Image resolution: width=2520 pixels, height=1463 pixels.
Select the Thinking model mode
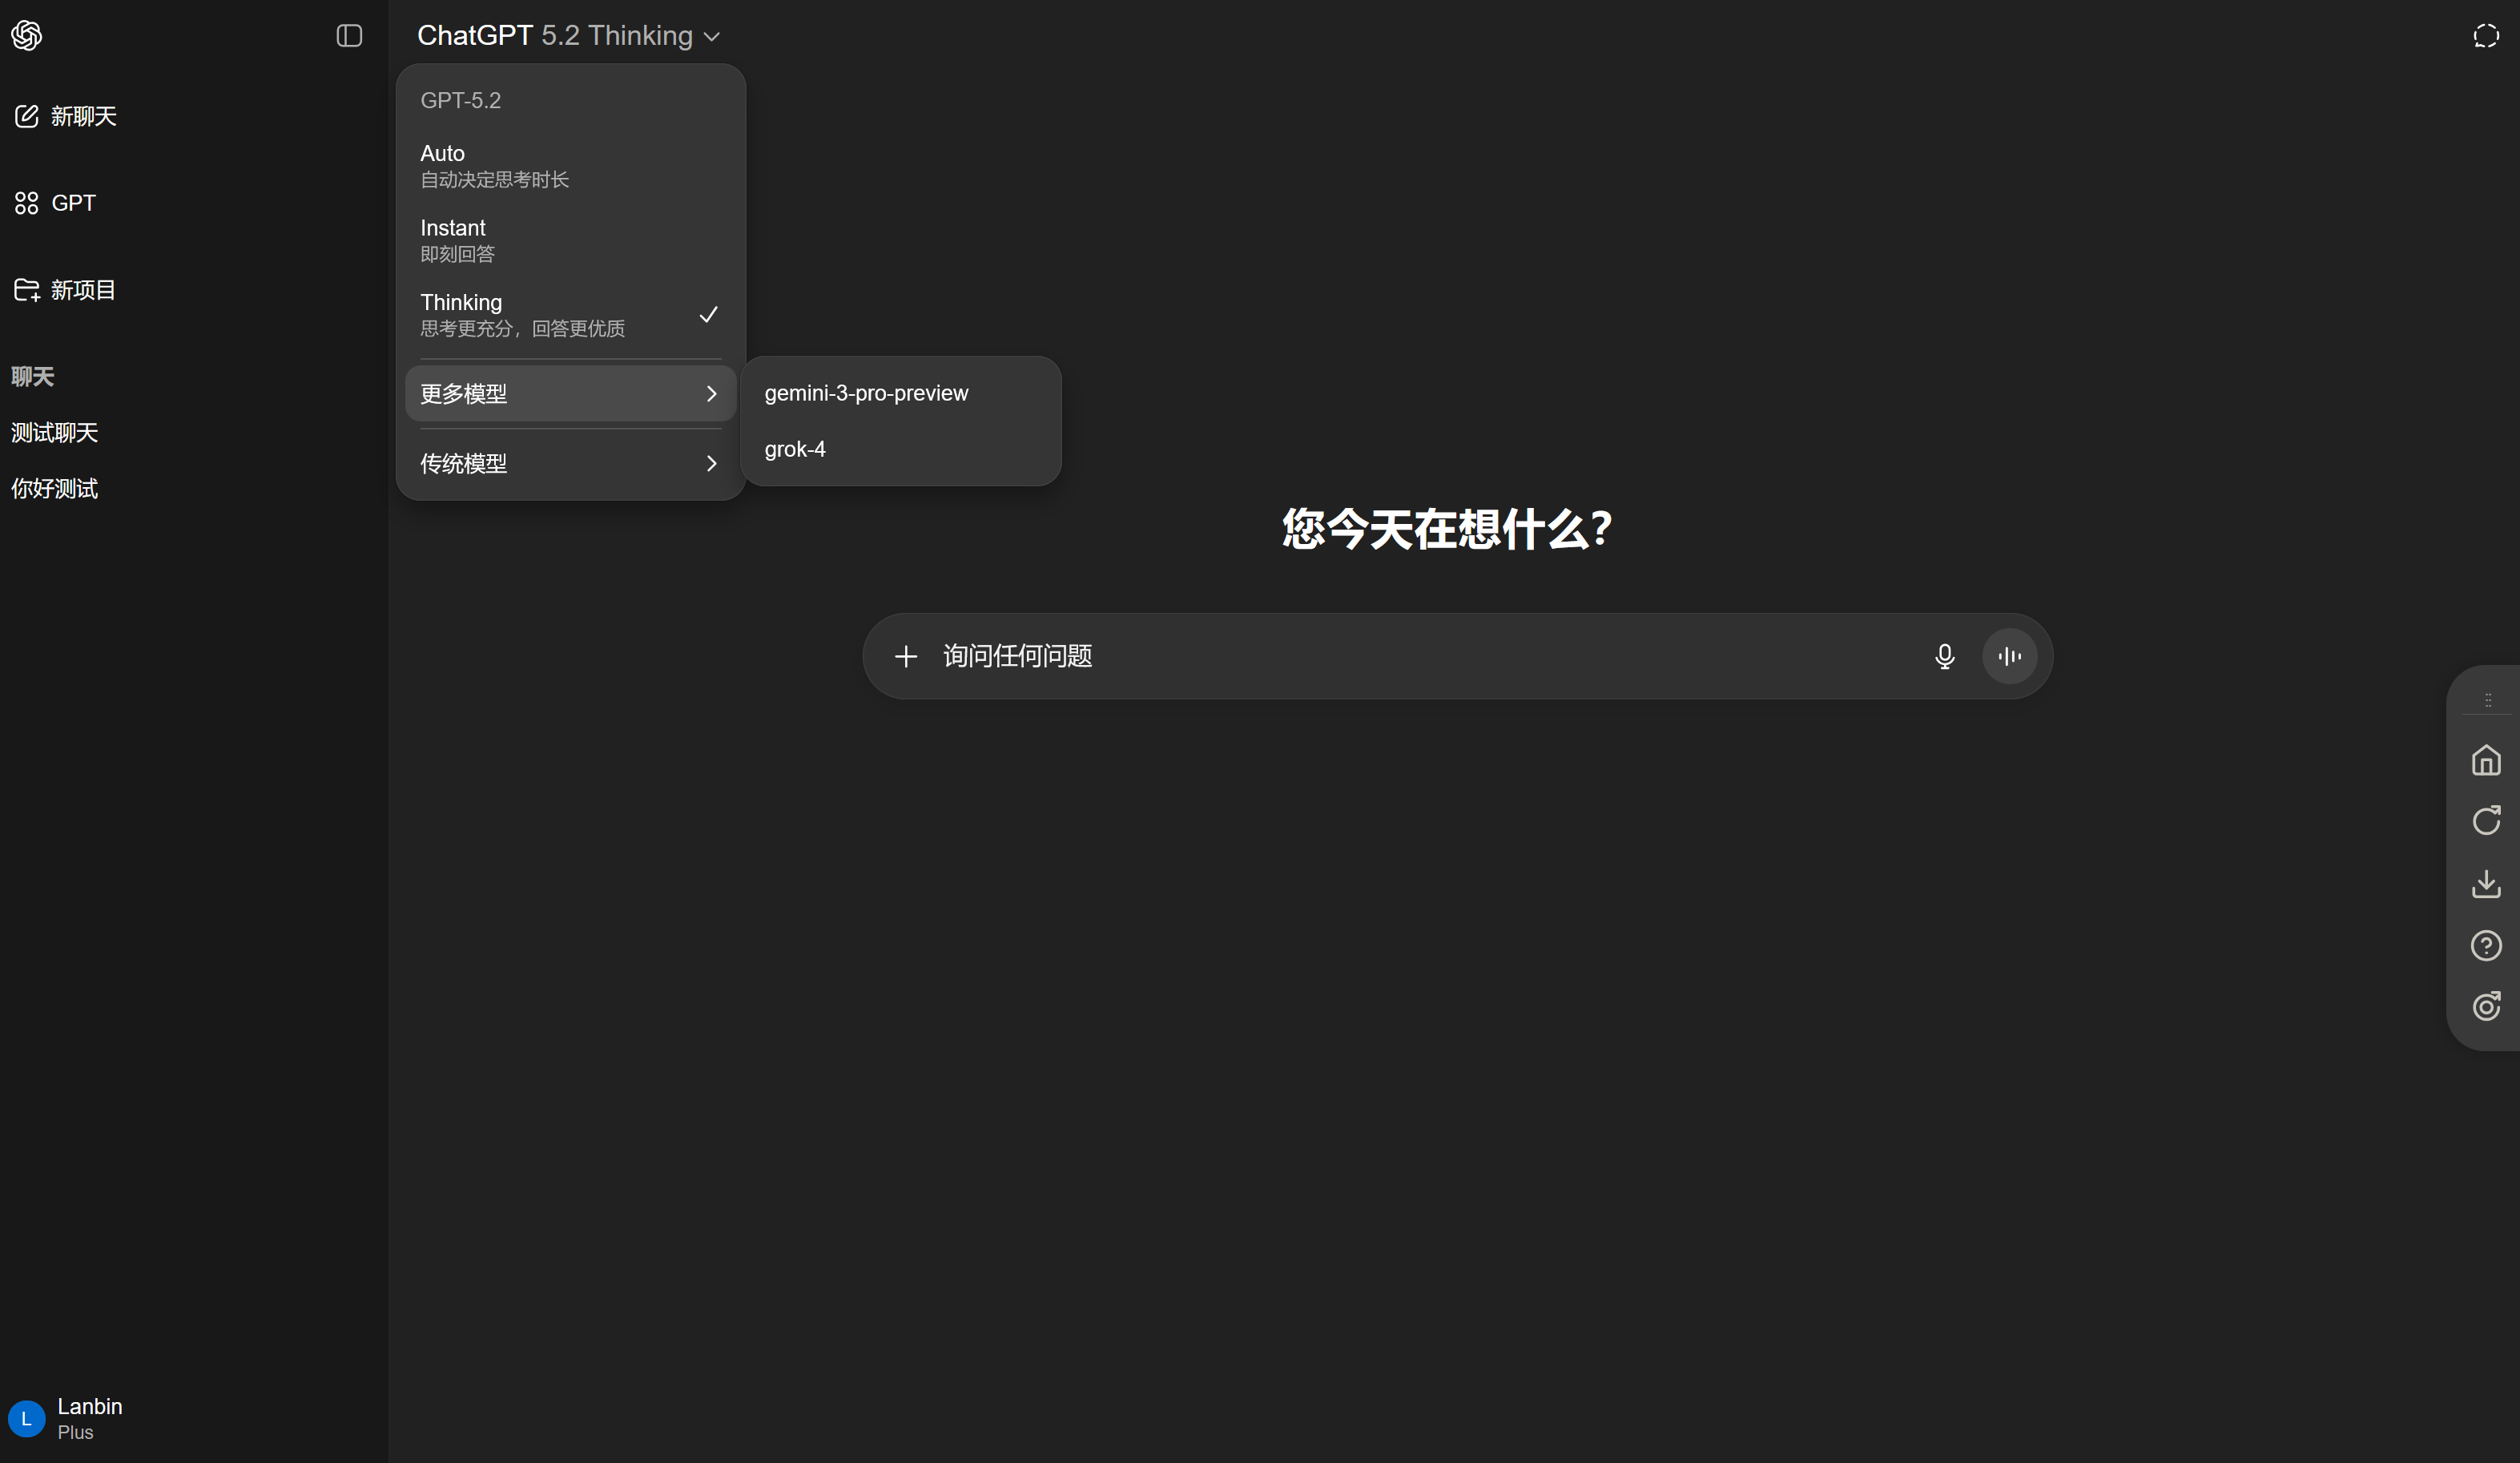tap(570, 315)
